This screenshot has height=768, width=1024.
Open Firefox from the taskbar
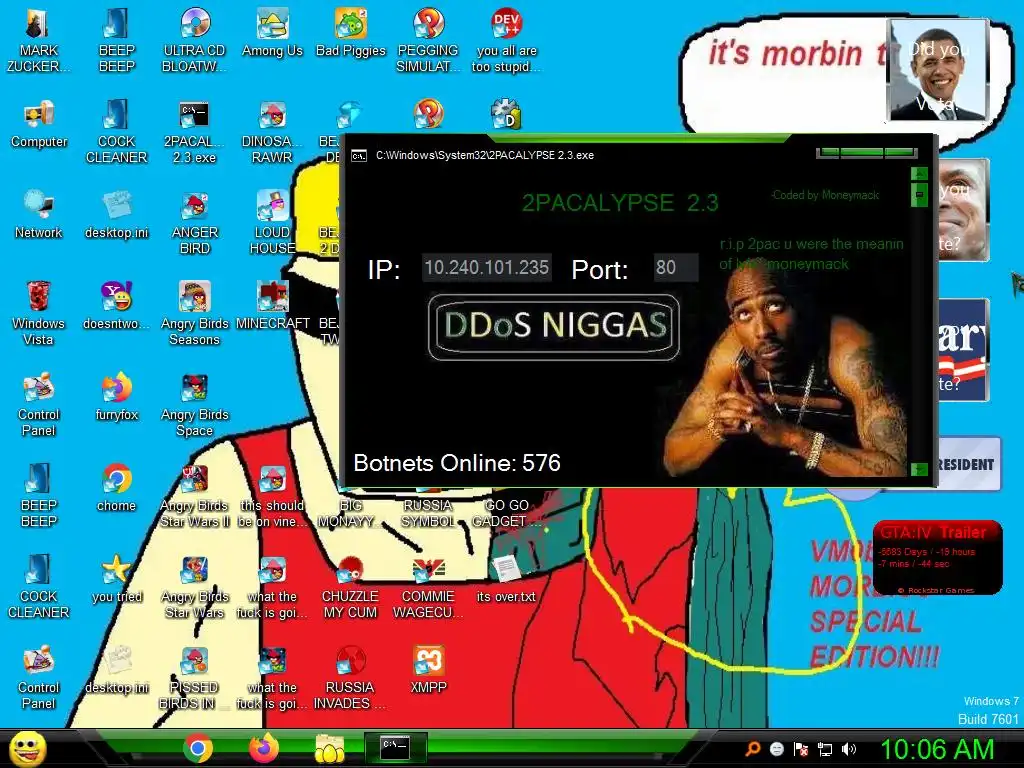[264, 748]
